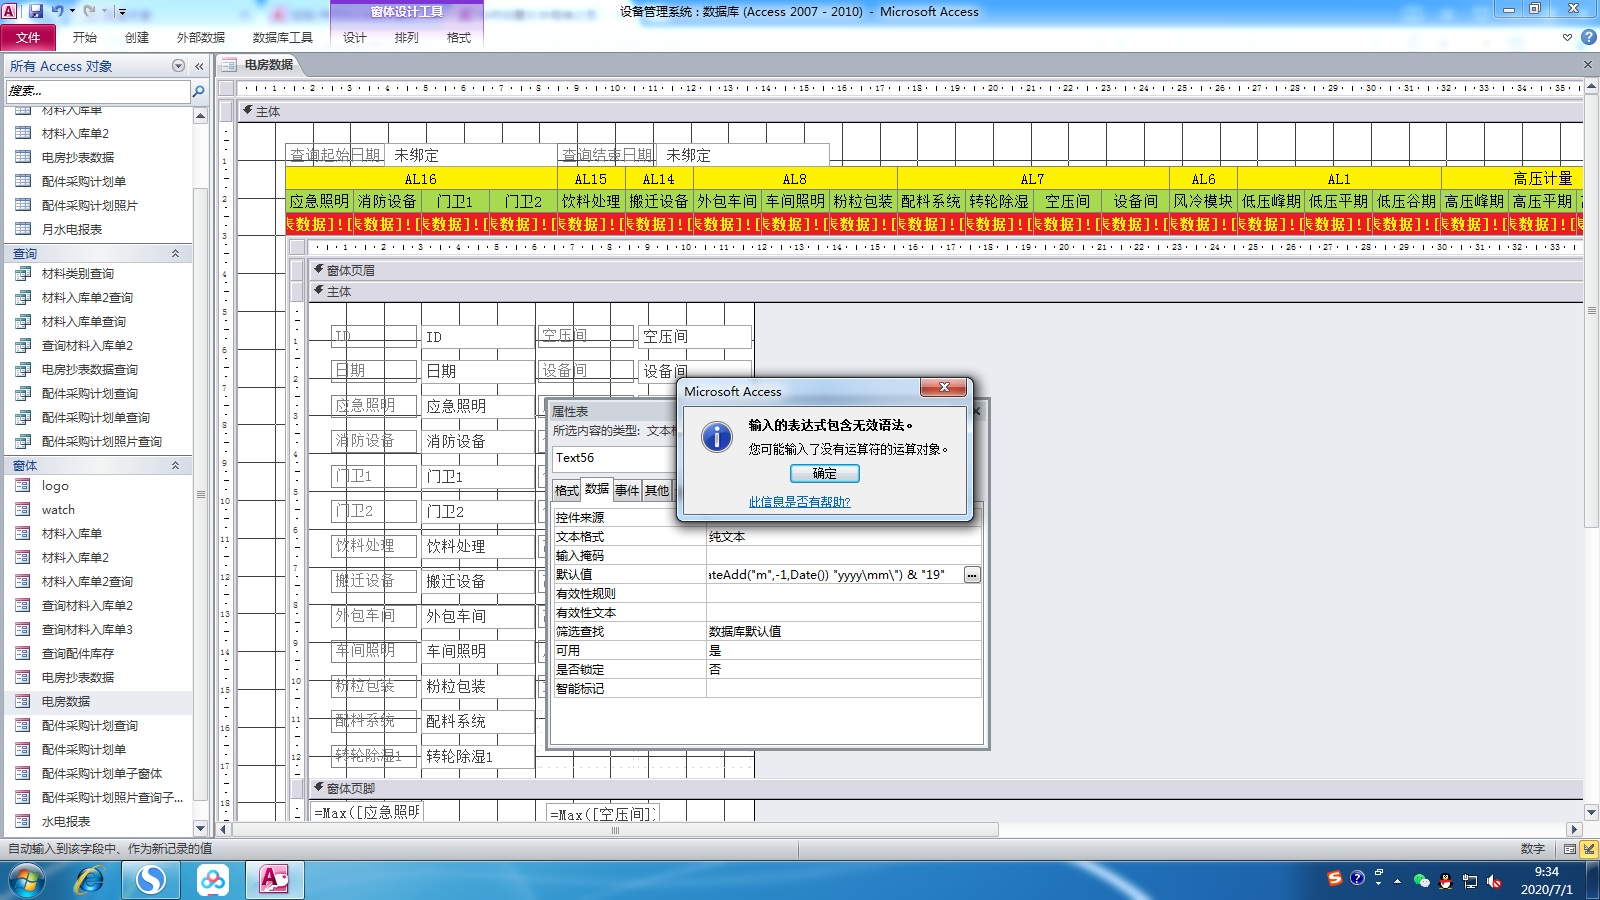This screenshot has width=1600, height=900.
Task: Open the 文件 ribbon tab
Action: [28, 37]
